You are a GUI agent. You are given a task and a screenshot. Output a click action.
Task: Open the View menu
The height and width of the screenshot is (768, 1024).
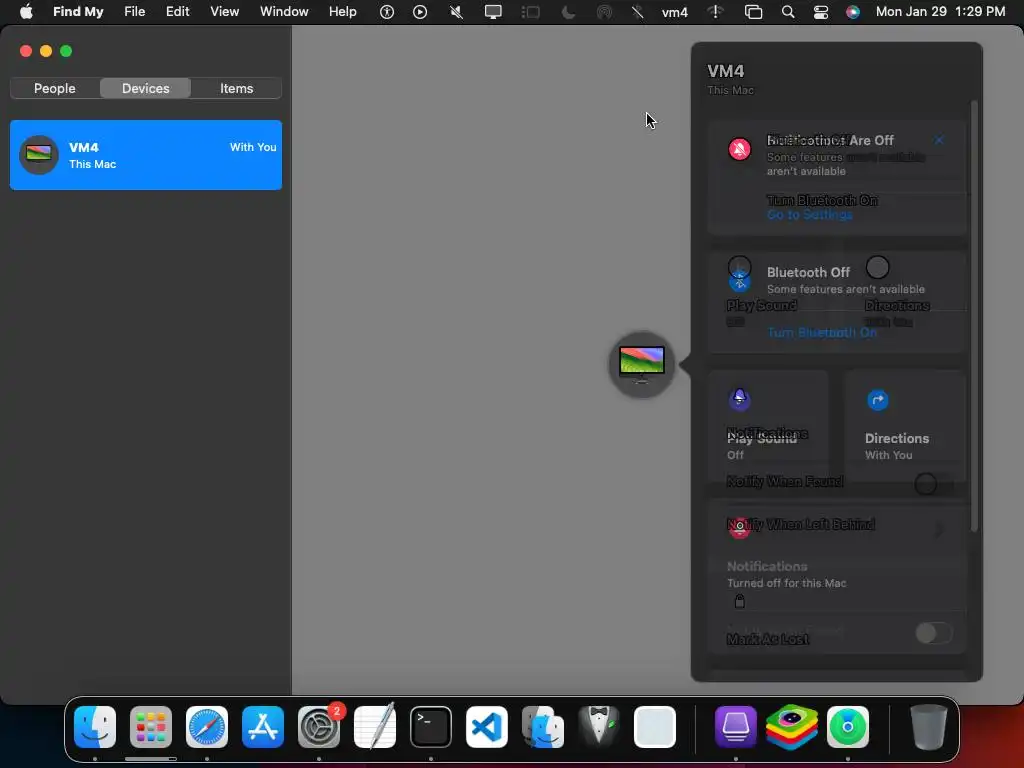click(225, 12)
